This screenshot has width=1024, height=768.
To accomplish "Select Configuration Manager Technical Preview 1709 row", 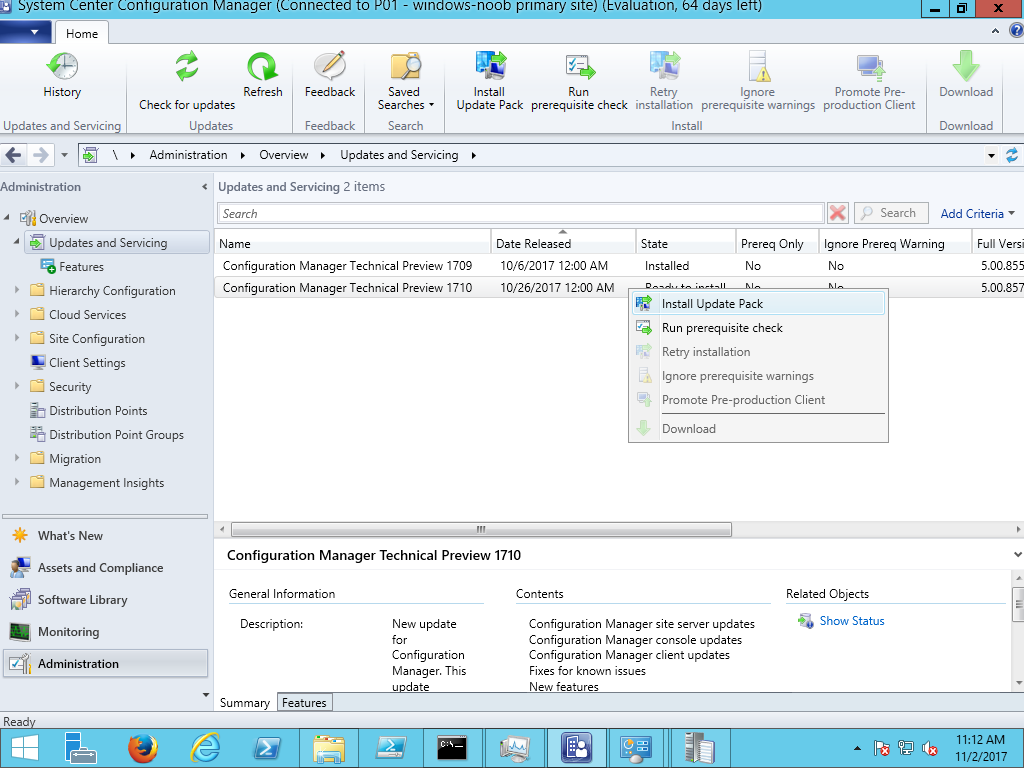I will click(618, 266).
